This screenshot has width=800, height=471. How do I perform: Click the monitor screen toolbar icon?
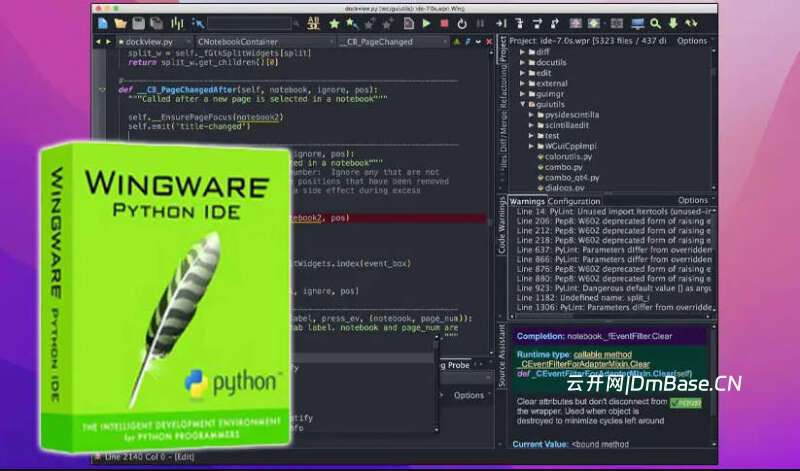point(638,23)
